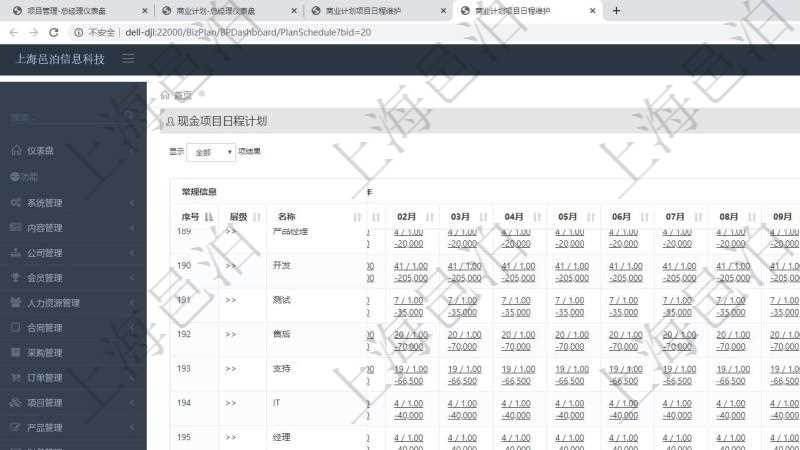Click the home breadcrumb icon
This screenshot has width=800, height=450.
coord(165,95)
